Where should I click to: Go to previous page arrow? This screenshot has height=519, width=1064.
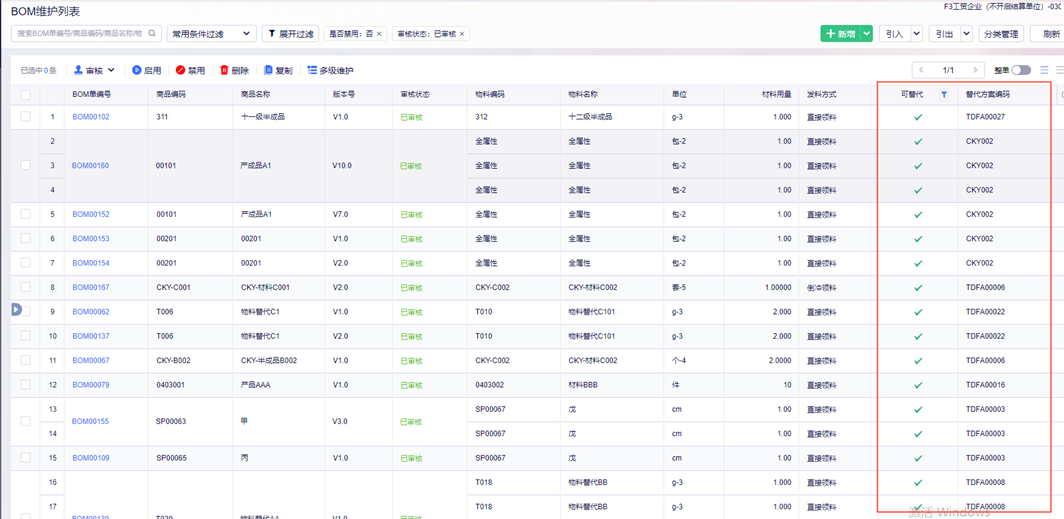921,70
